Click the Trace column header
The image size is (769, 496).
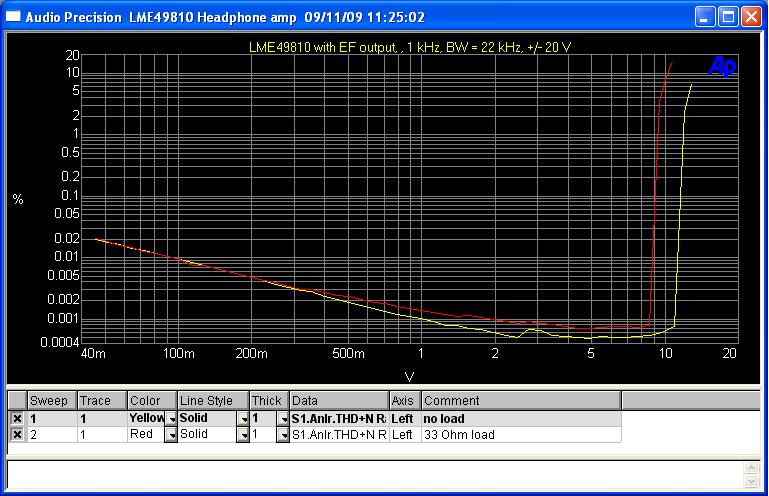[x=103, y=400]
